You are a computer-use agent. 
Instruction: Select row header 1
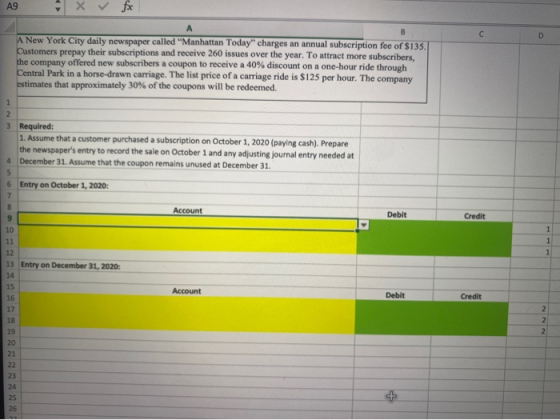click(x=8, y=102)
